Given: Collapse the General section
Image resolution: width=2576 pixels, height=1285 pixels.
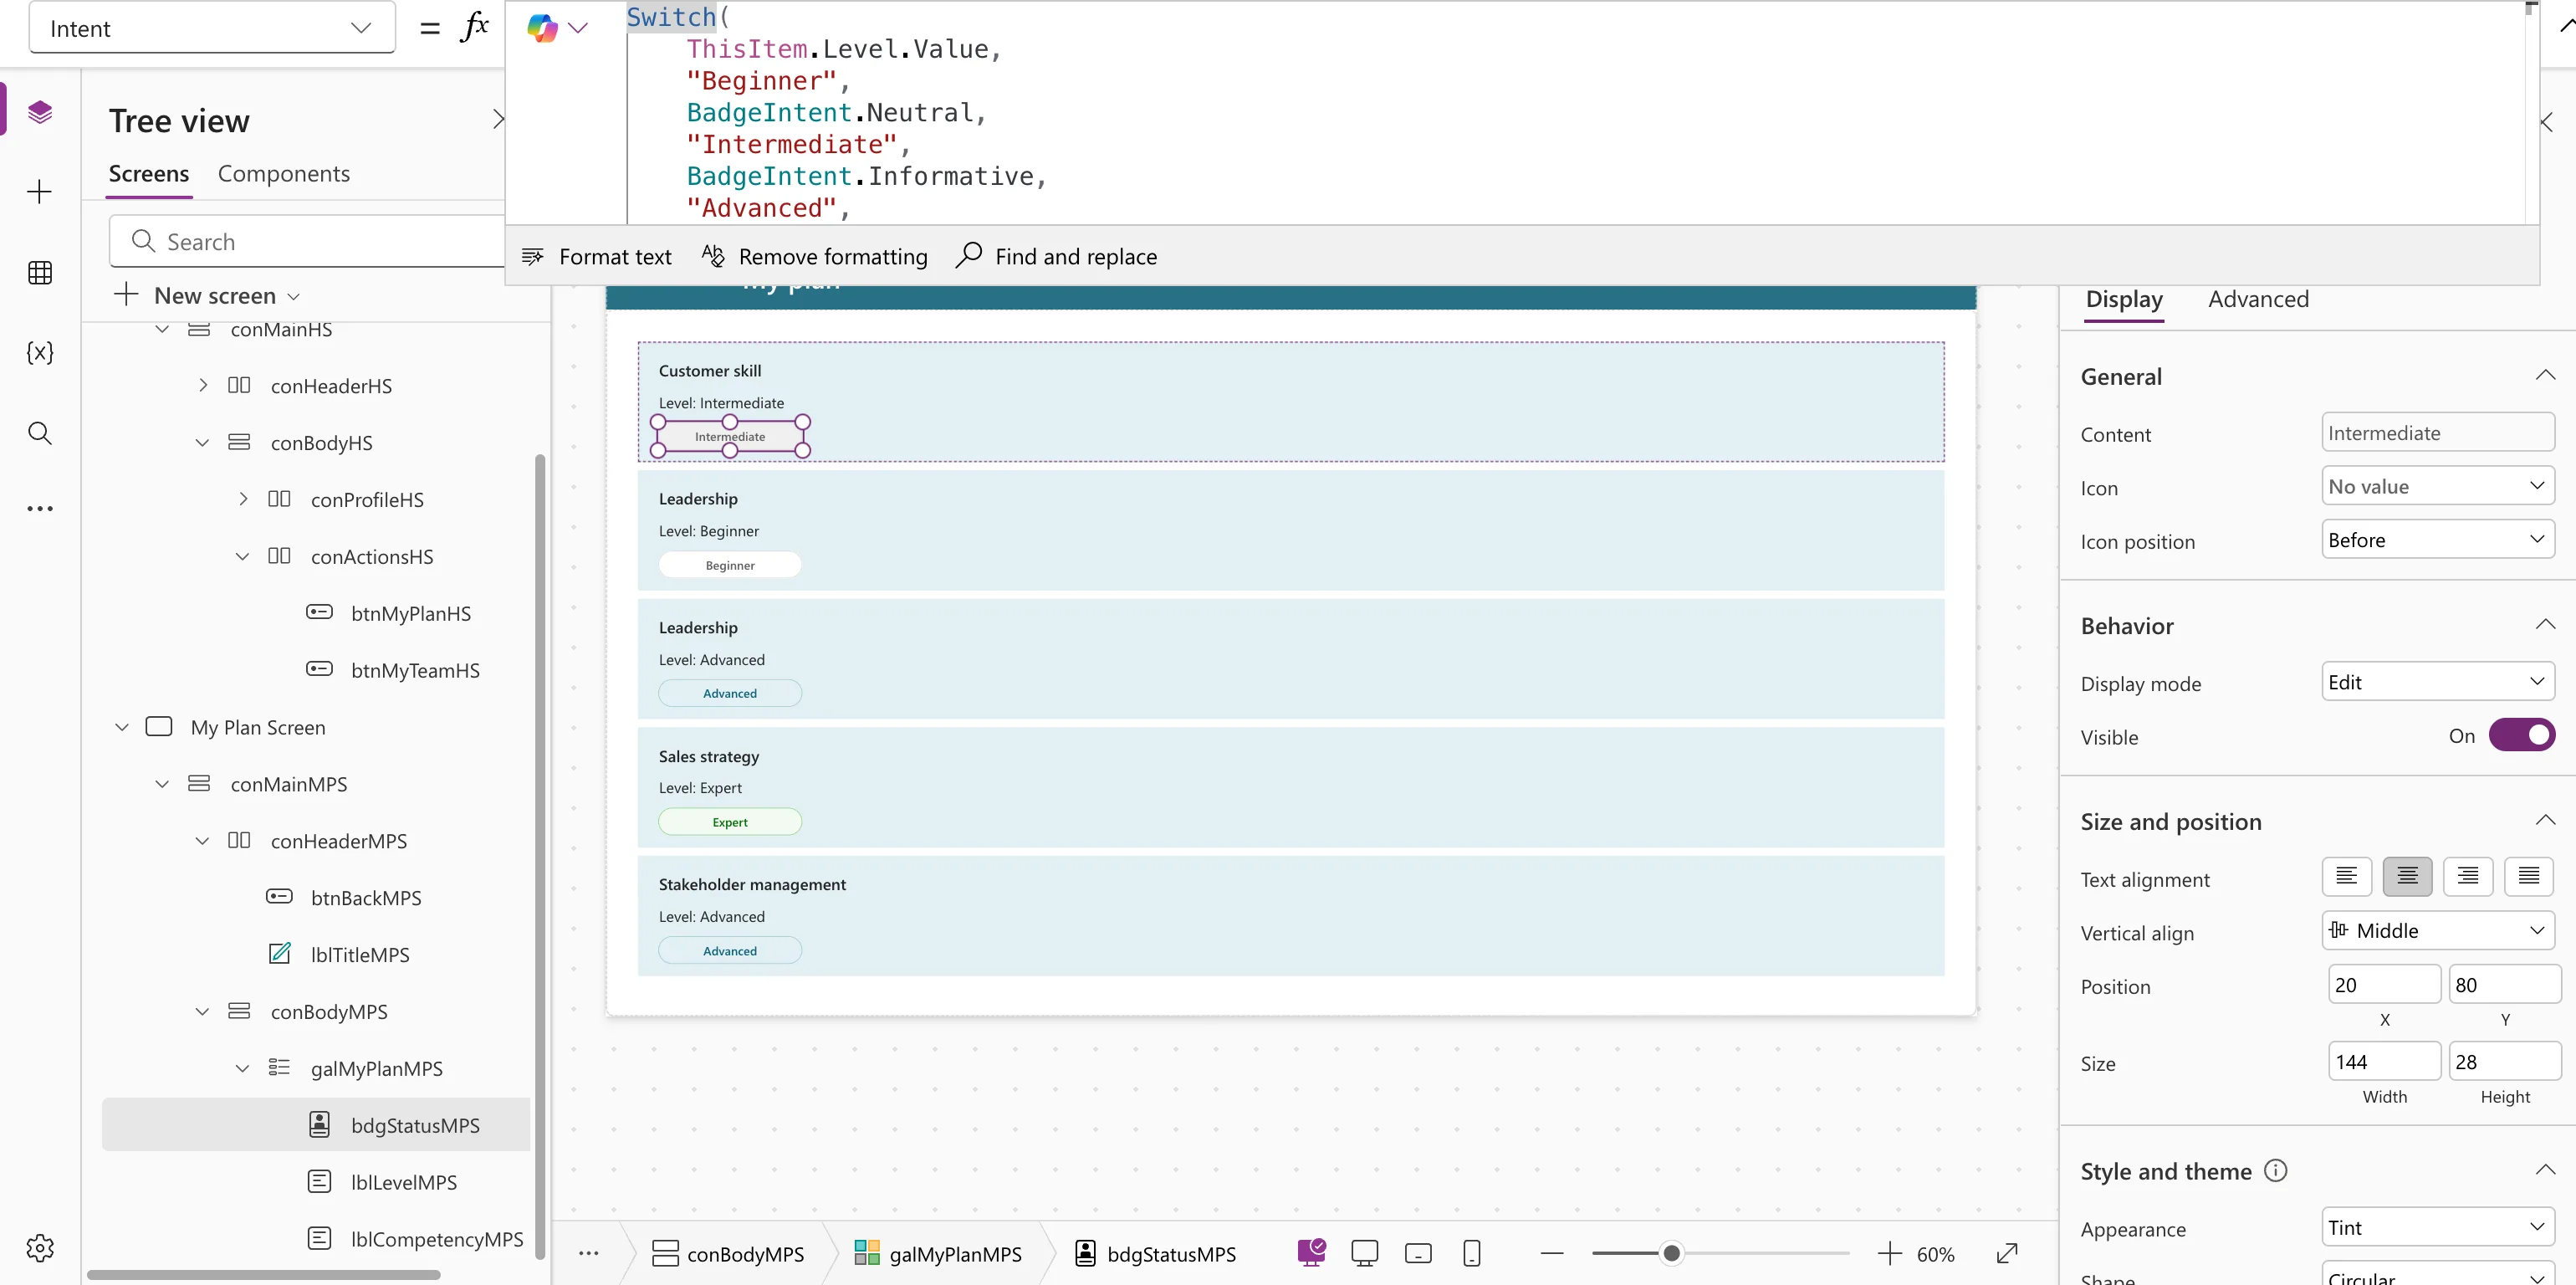Looking at the screenshot, I should coord(2545,376).
